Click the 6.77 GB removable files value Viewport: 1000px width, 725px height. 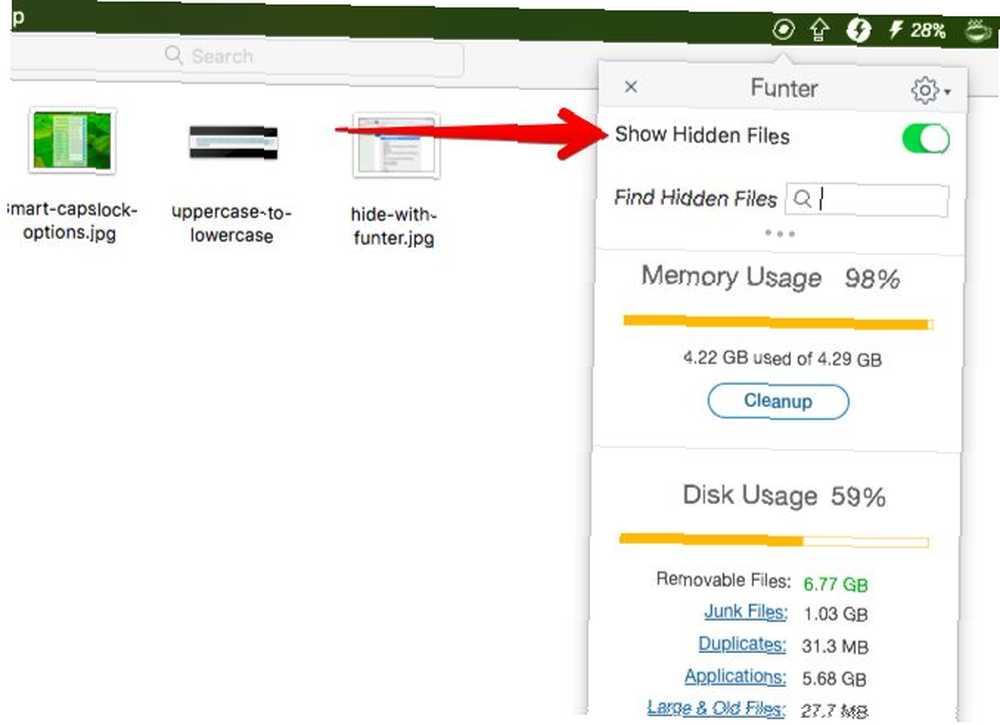pyautogui.click(x=835, y=584)
